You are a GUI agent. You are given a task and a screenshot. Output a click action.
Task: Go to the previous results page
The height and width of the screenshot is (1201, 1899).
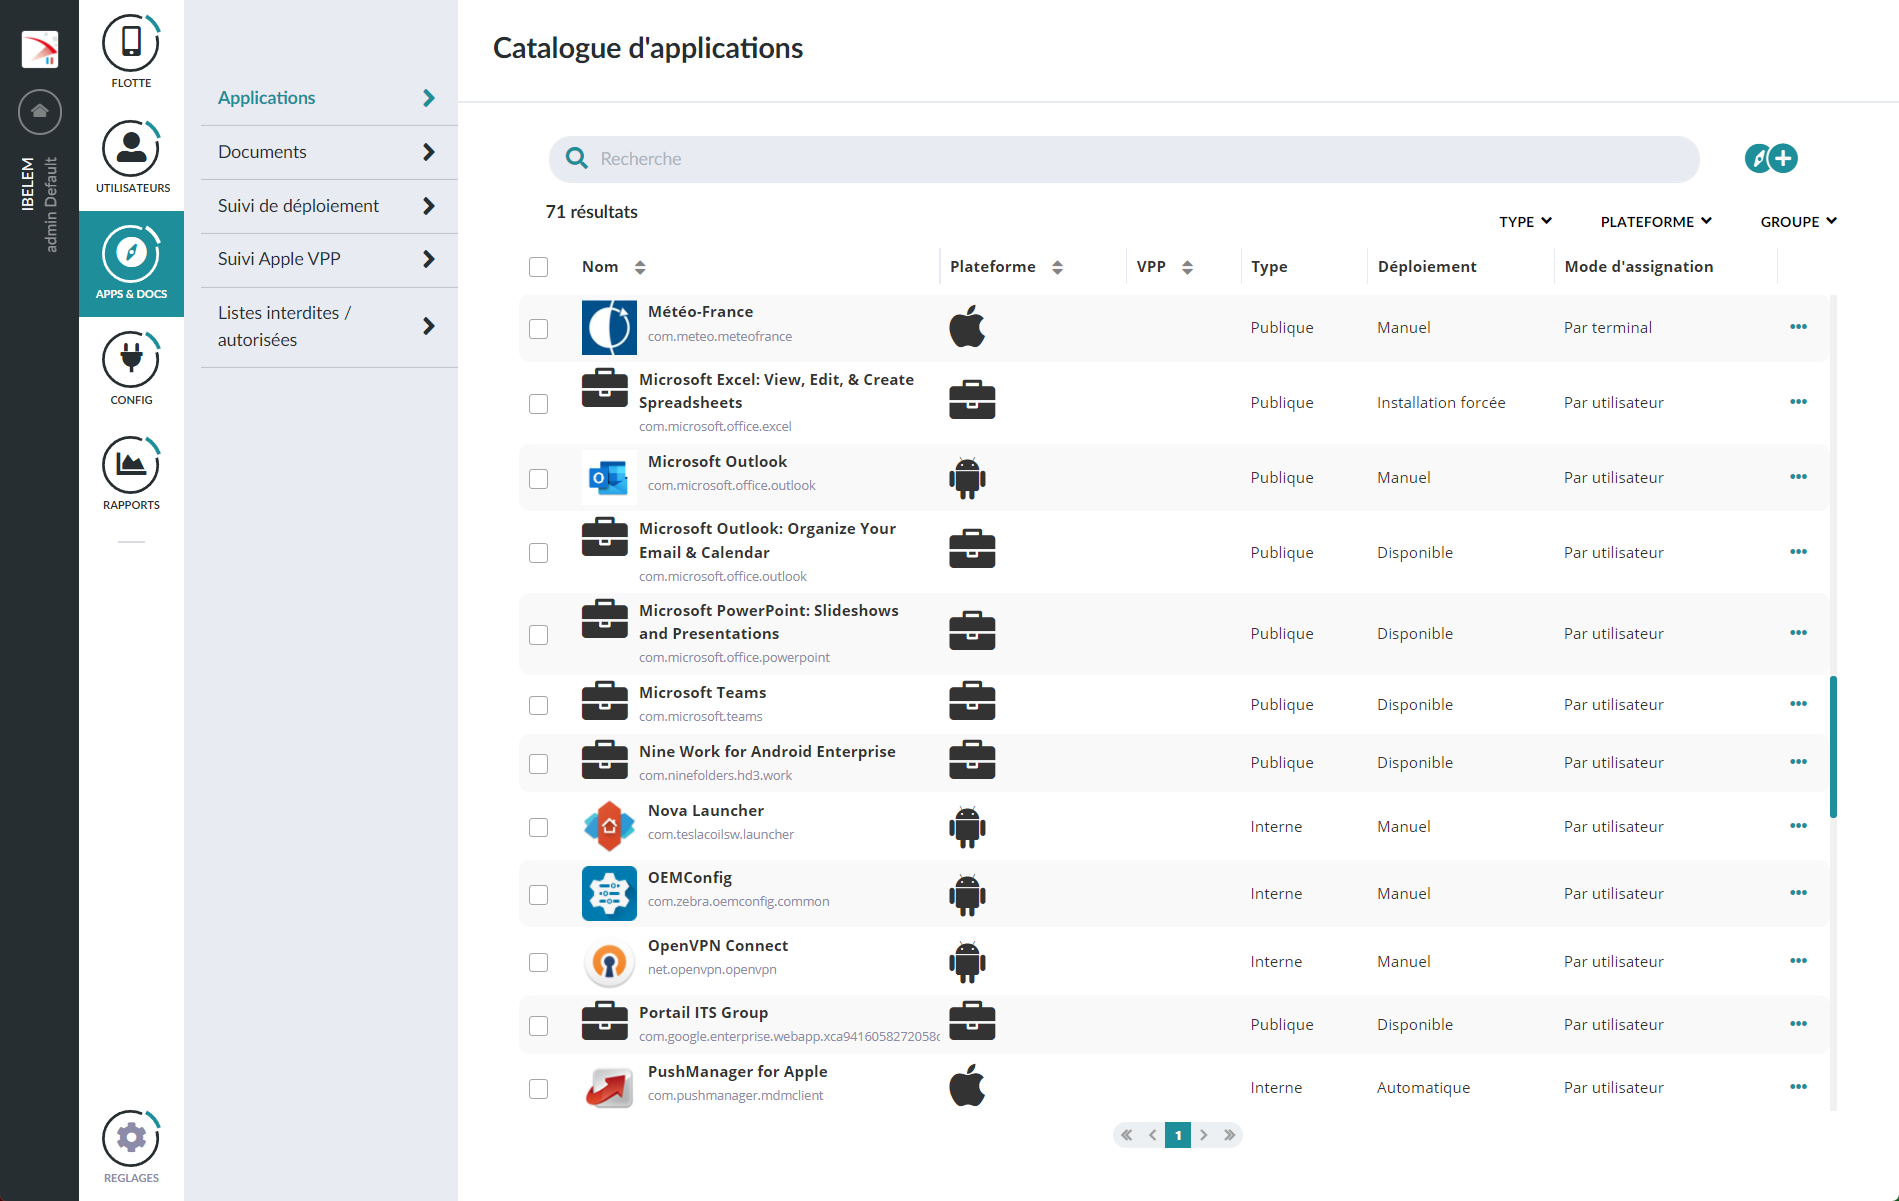1152,1135
